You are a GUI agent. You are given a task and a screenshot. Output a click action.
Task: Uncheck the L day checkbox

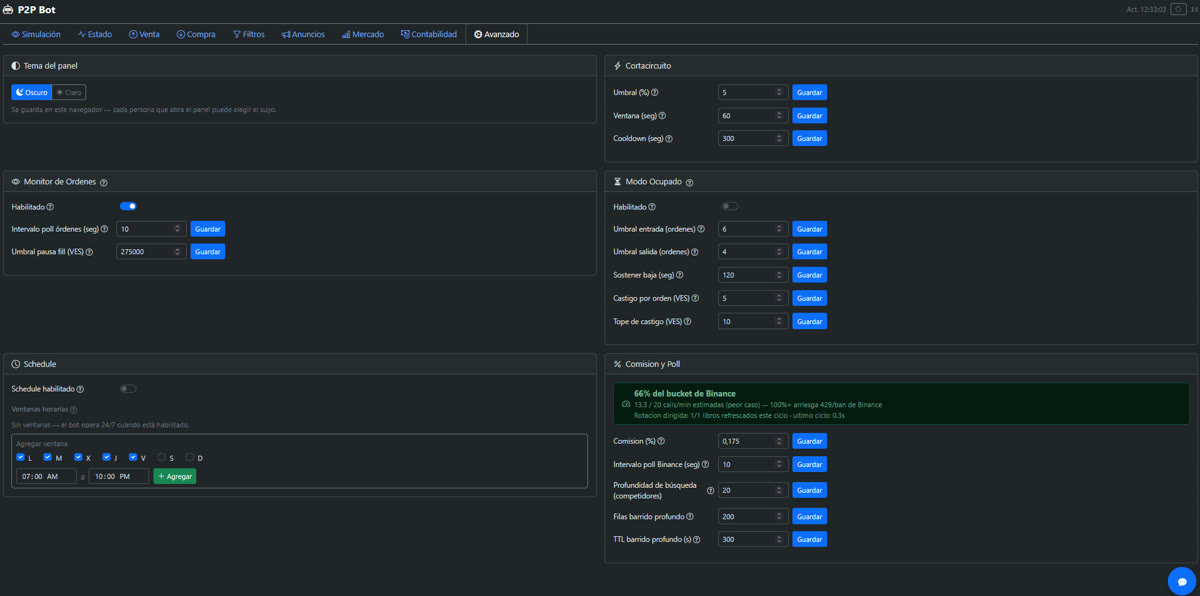pyautogui.click(x=20, y=457)
